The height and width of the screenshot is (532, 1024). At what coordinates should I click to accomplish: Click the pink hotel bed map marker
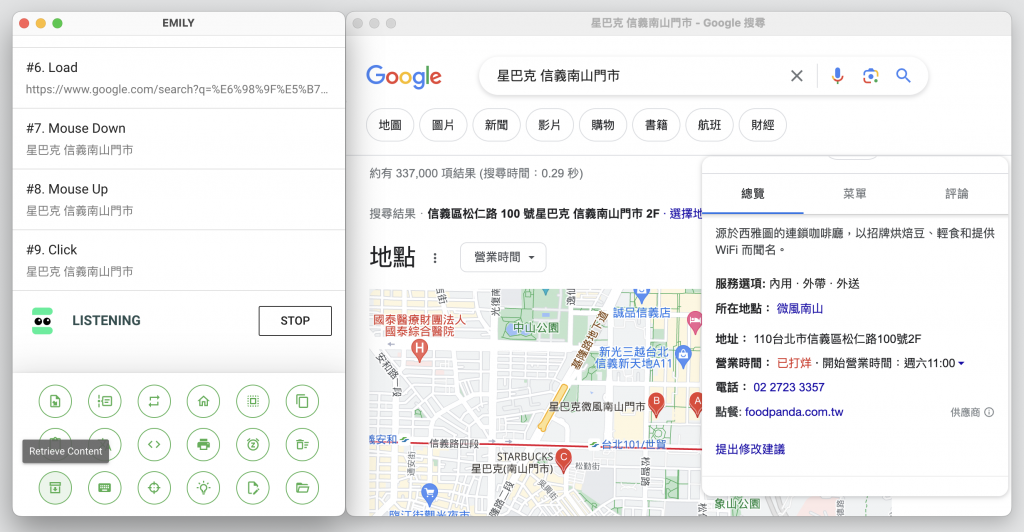[x=694, y=321]
